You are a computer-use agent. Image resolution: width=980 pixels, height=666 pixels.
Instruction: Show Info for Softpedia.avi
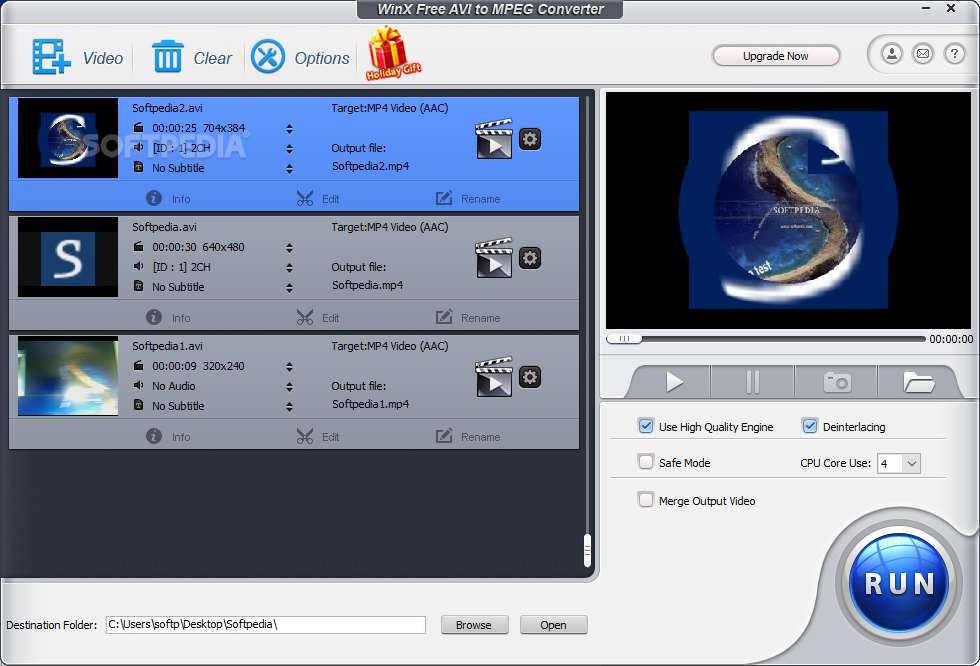tap(168, 317)
